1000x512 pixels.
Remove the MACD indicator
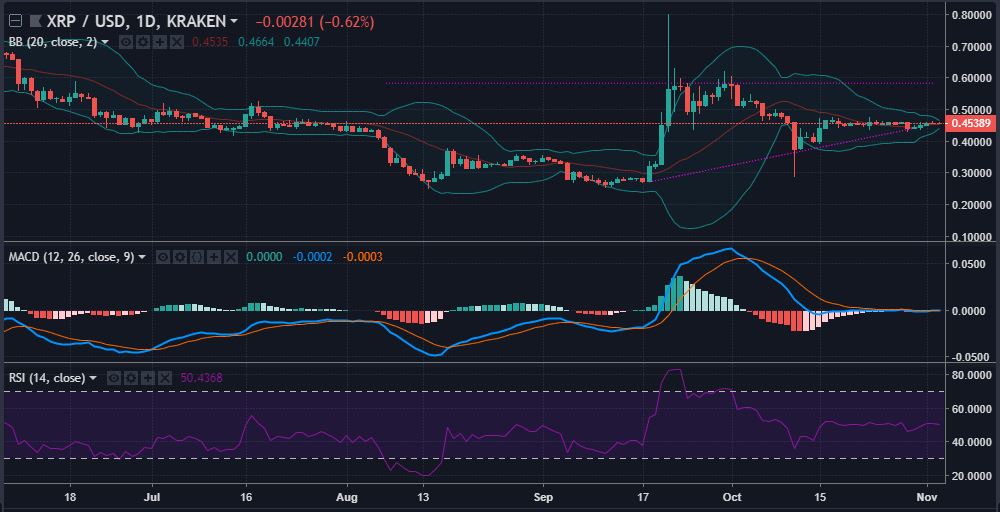point(231,257)
